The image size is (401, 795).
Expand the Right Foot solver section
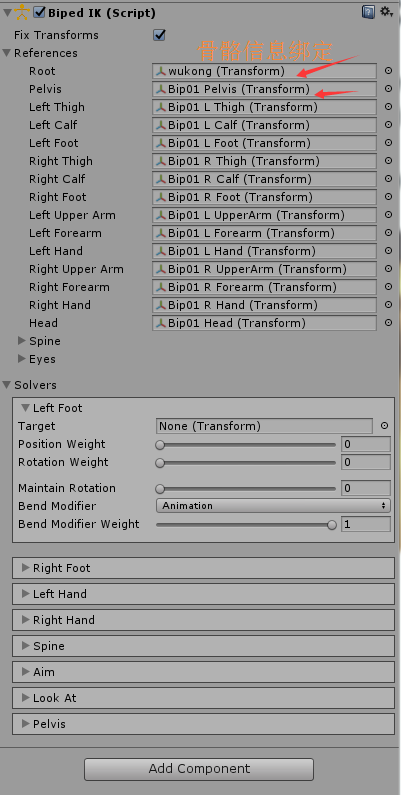tap(203, 568)
